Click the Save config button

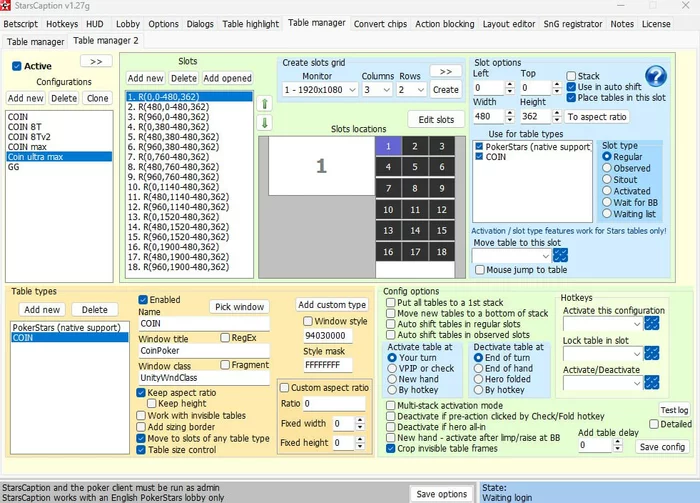click(663, 446)
